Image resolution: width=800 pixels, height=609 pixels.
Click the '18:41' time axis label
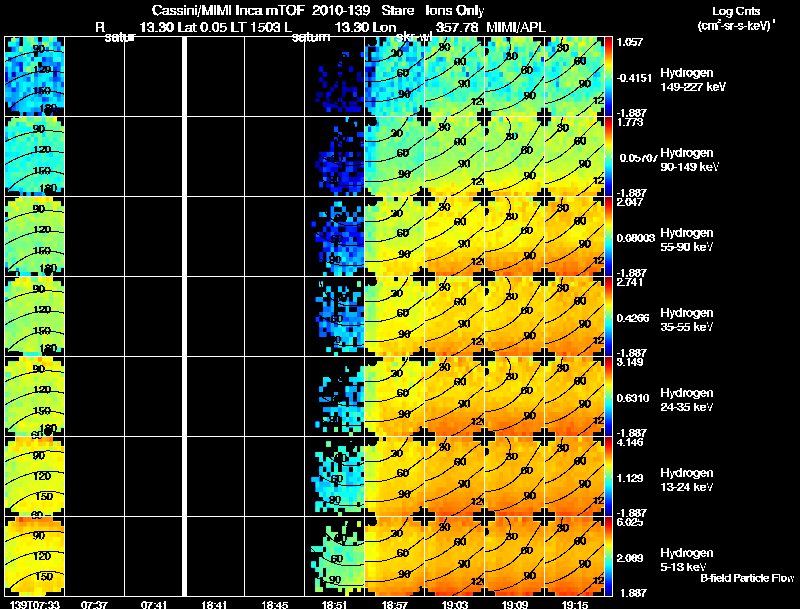pos(214,604)
